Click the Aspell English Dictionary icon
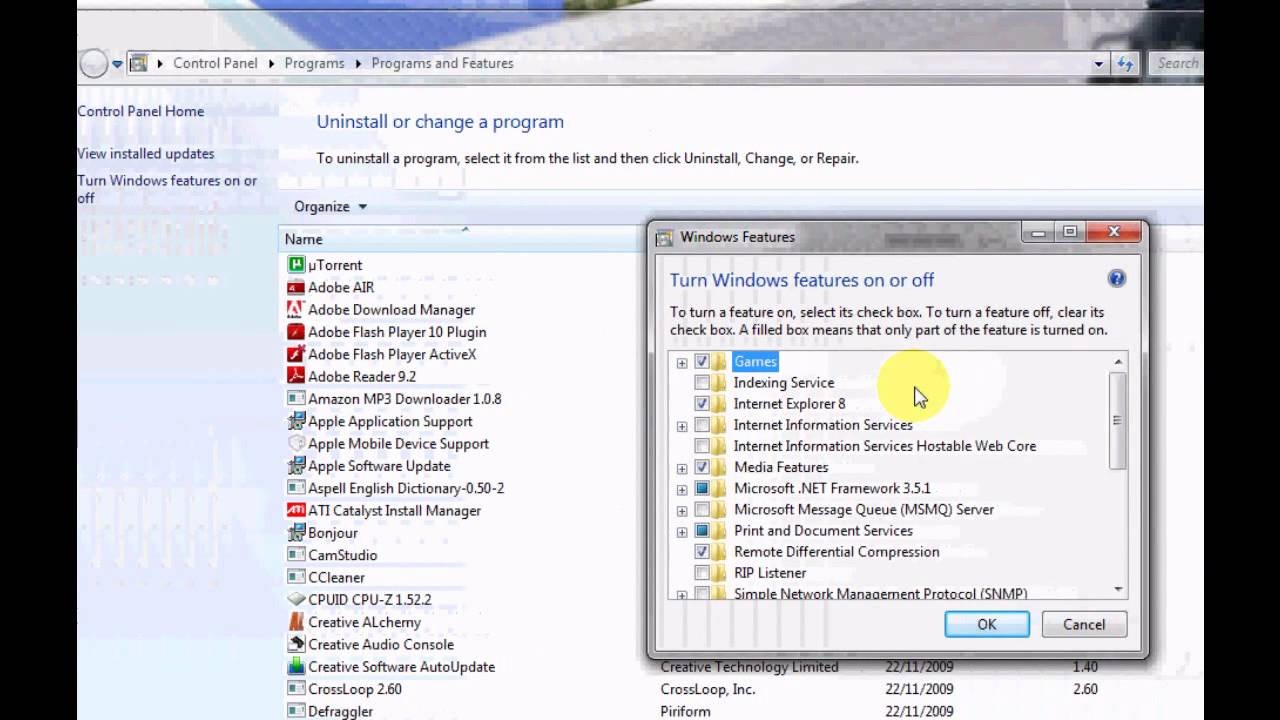Viewport: 1280px width, 720px height. tap(296, 488)
